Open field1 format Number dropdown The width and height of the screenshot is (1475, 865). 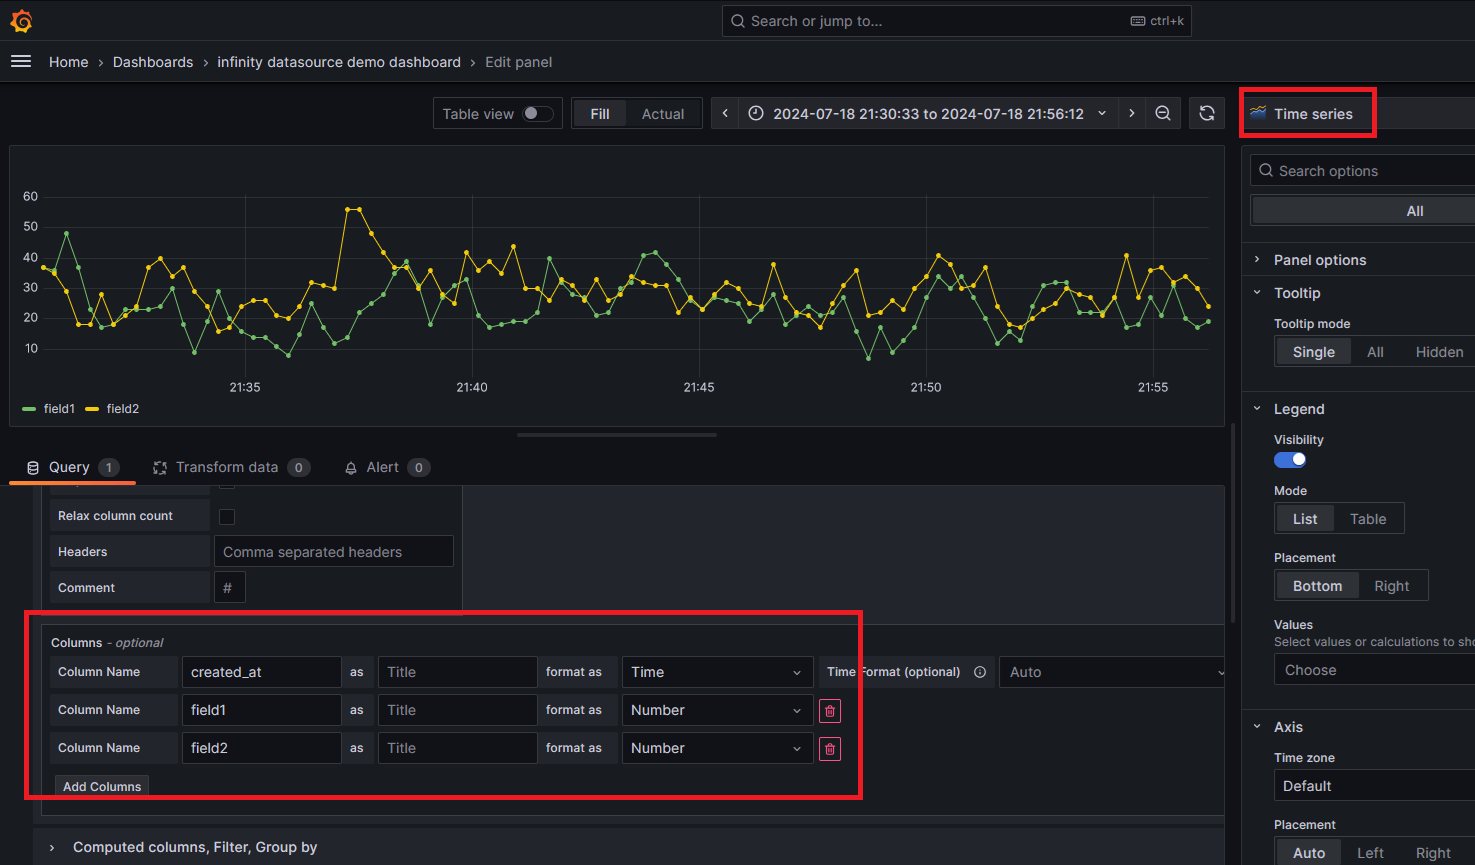coord(717,710)
